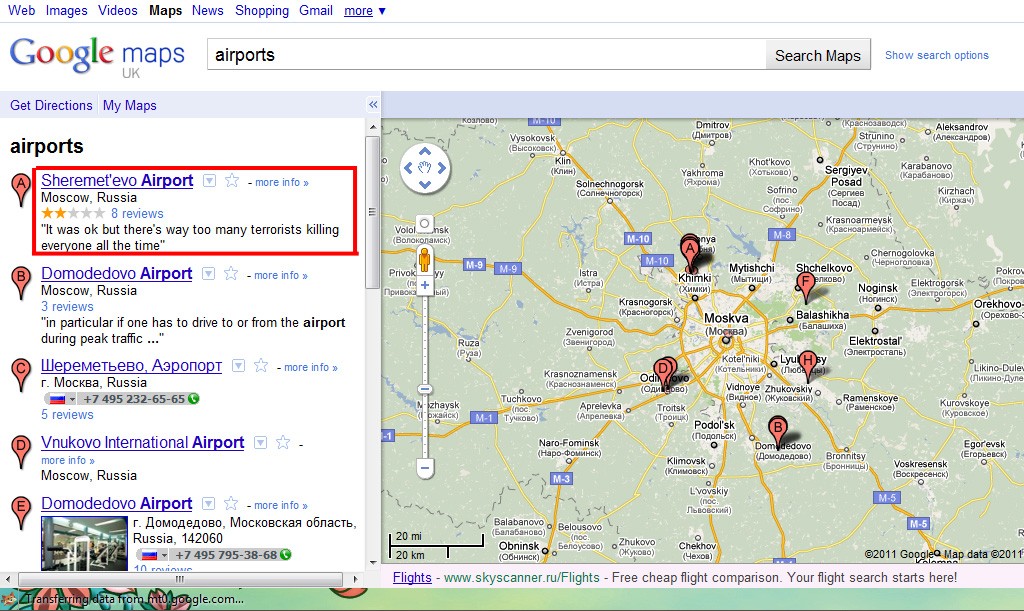Open dropdown next to Vnukovo International Airport
Viewport: 1024px width, 611px height.
[260, 443]
